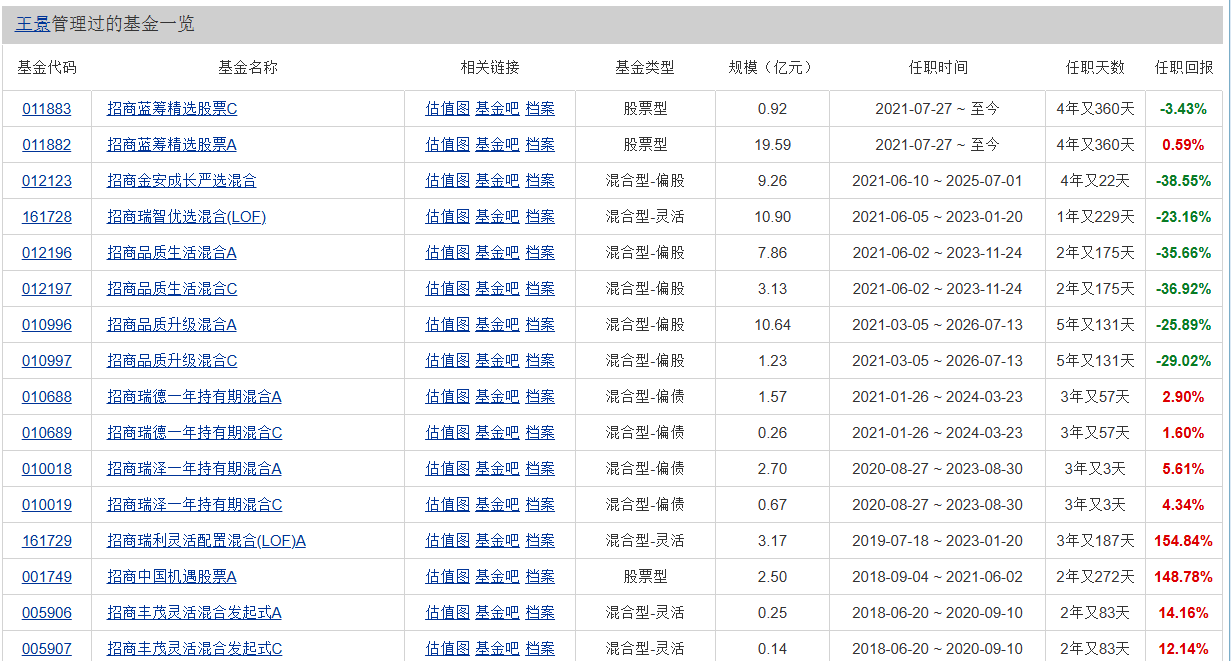Open 招商中国机遇股票A fund page

coord(172,577)
